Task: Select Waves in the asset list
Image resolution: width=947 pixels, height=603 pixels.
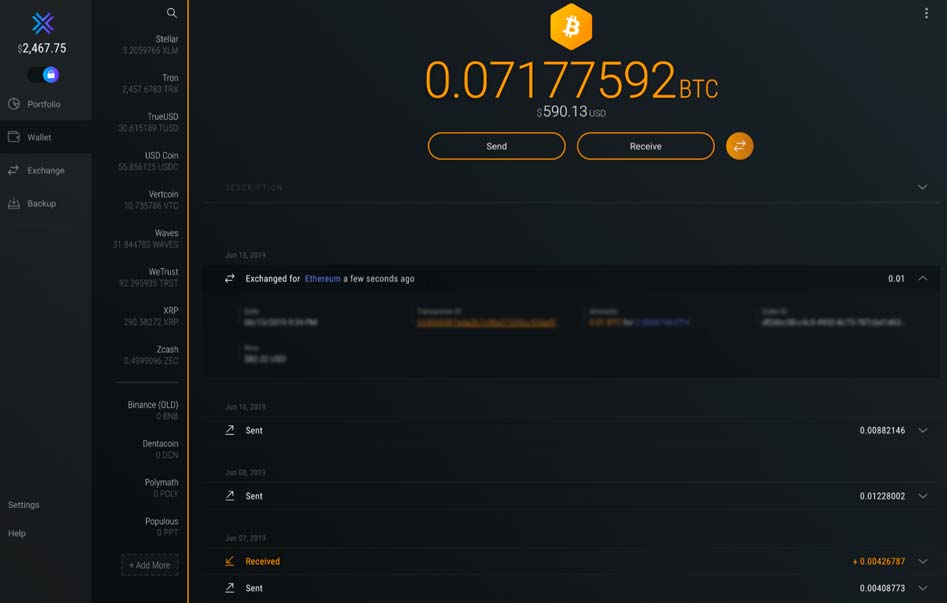Action: click(x=145, y=239)
